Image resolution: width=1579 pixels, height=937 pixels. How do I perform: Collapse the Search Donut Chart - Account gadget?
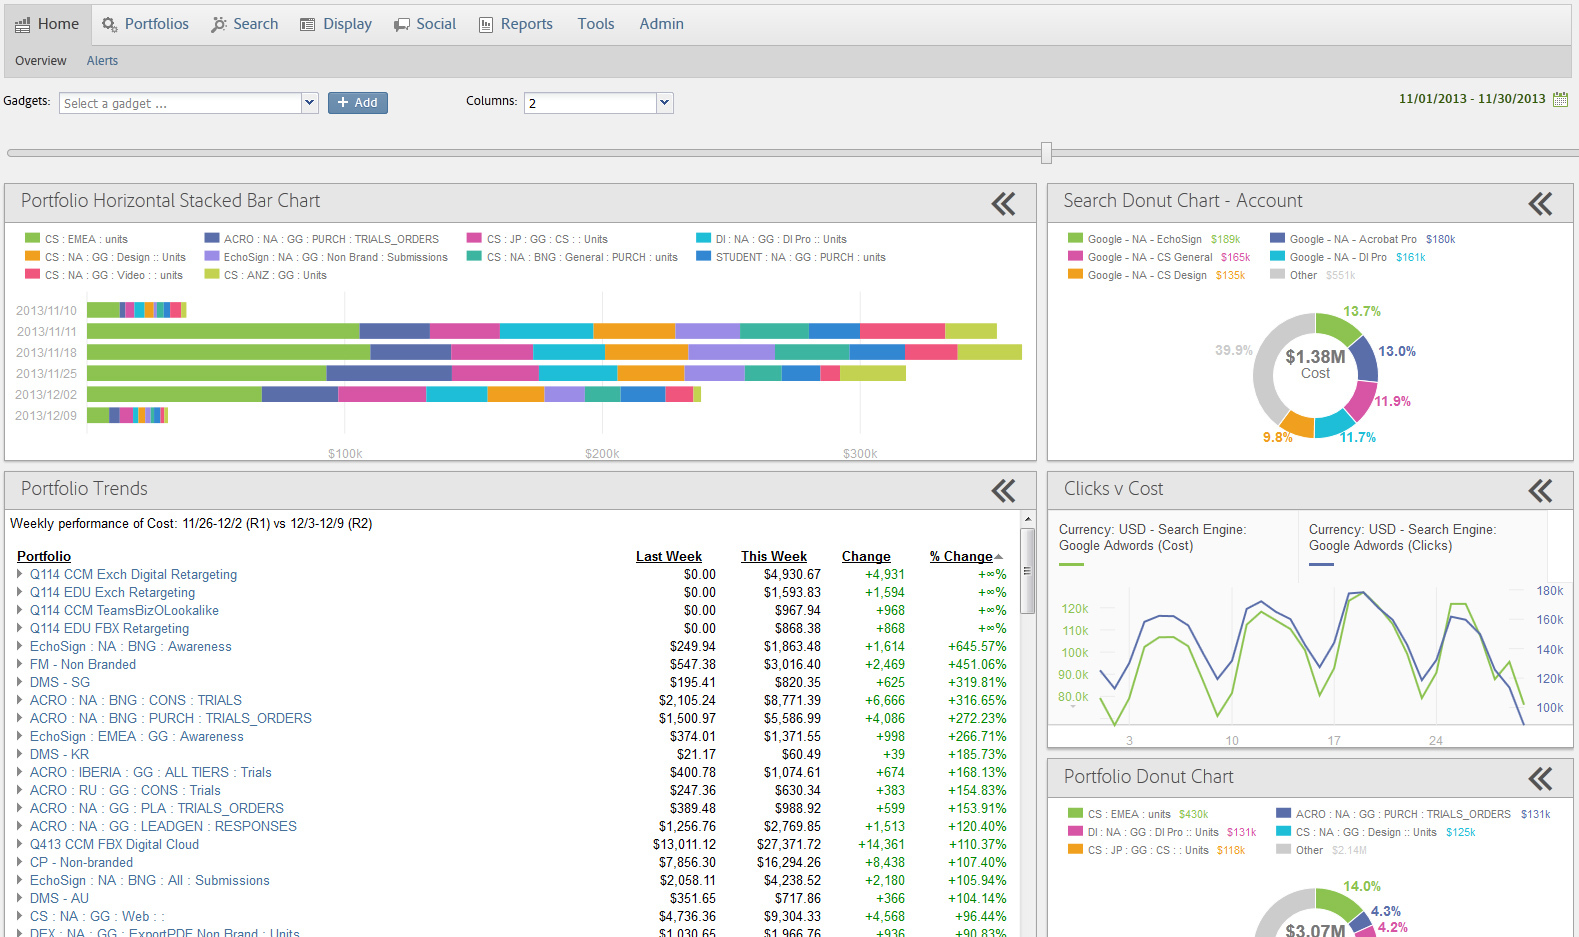pos(1541,204)
